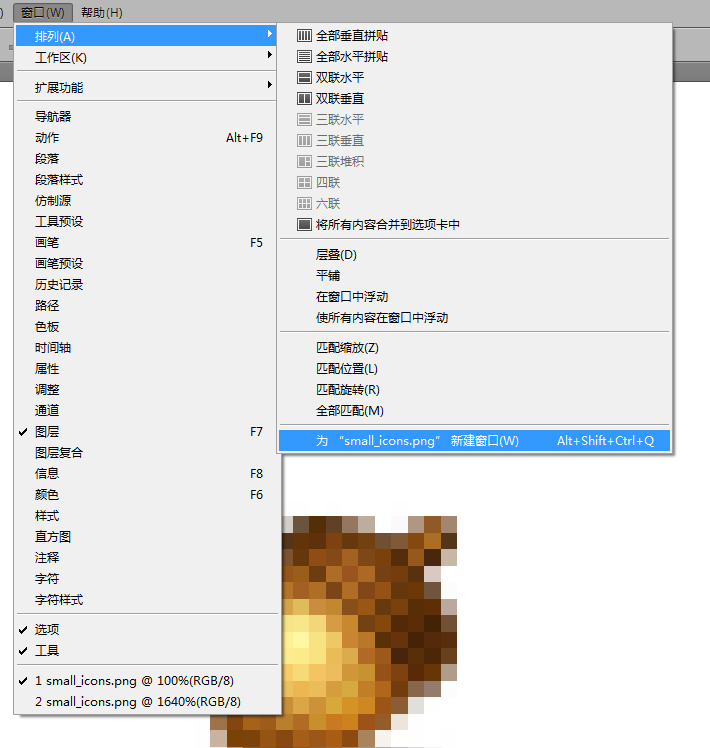Click Match Zoom (匹配缩放)
This screenshot has width=710, height=748.
[x=347, y=348]
